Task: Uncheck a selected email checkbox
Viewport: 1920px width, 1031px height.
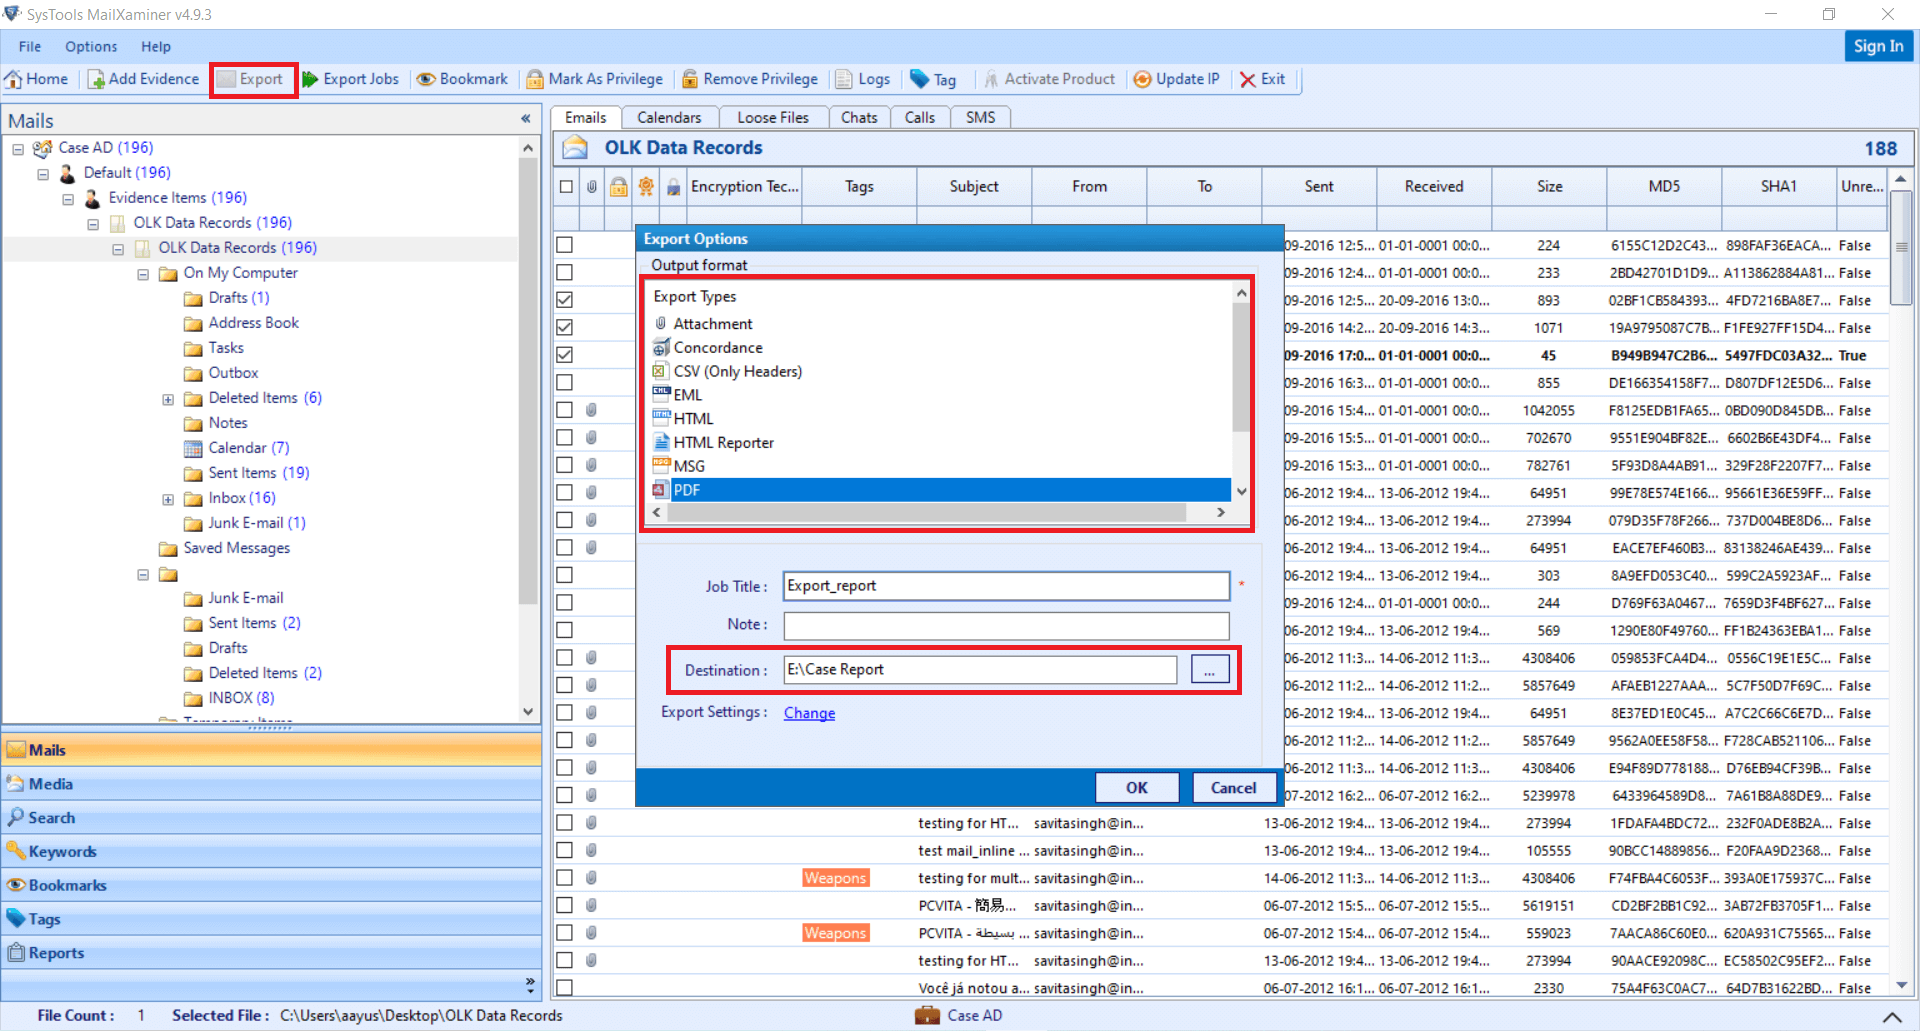Action: [x=566, y=299]
